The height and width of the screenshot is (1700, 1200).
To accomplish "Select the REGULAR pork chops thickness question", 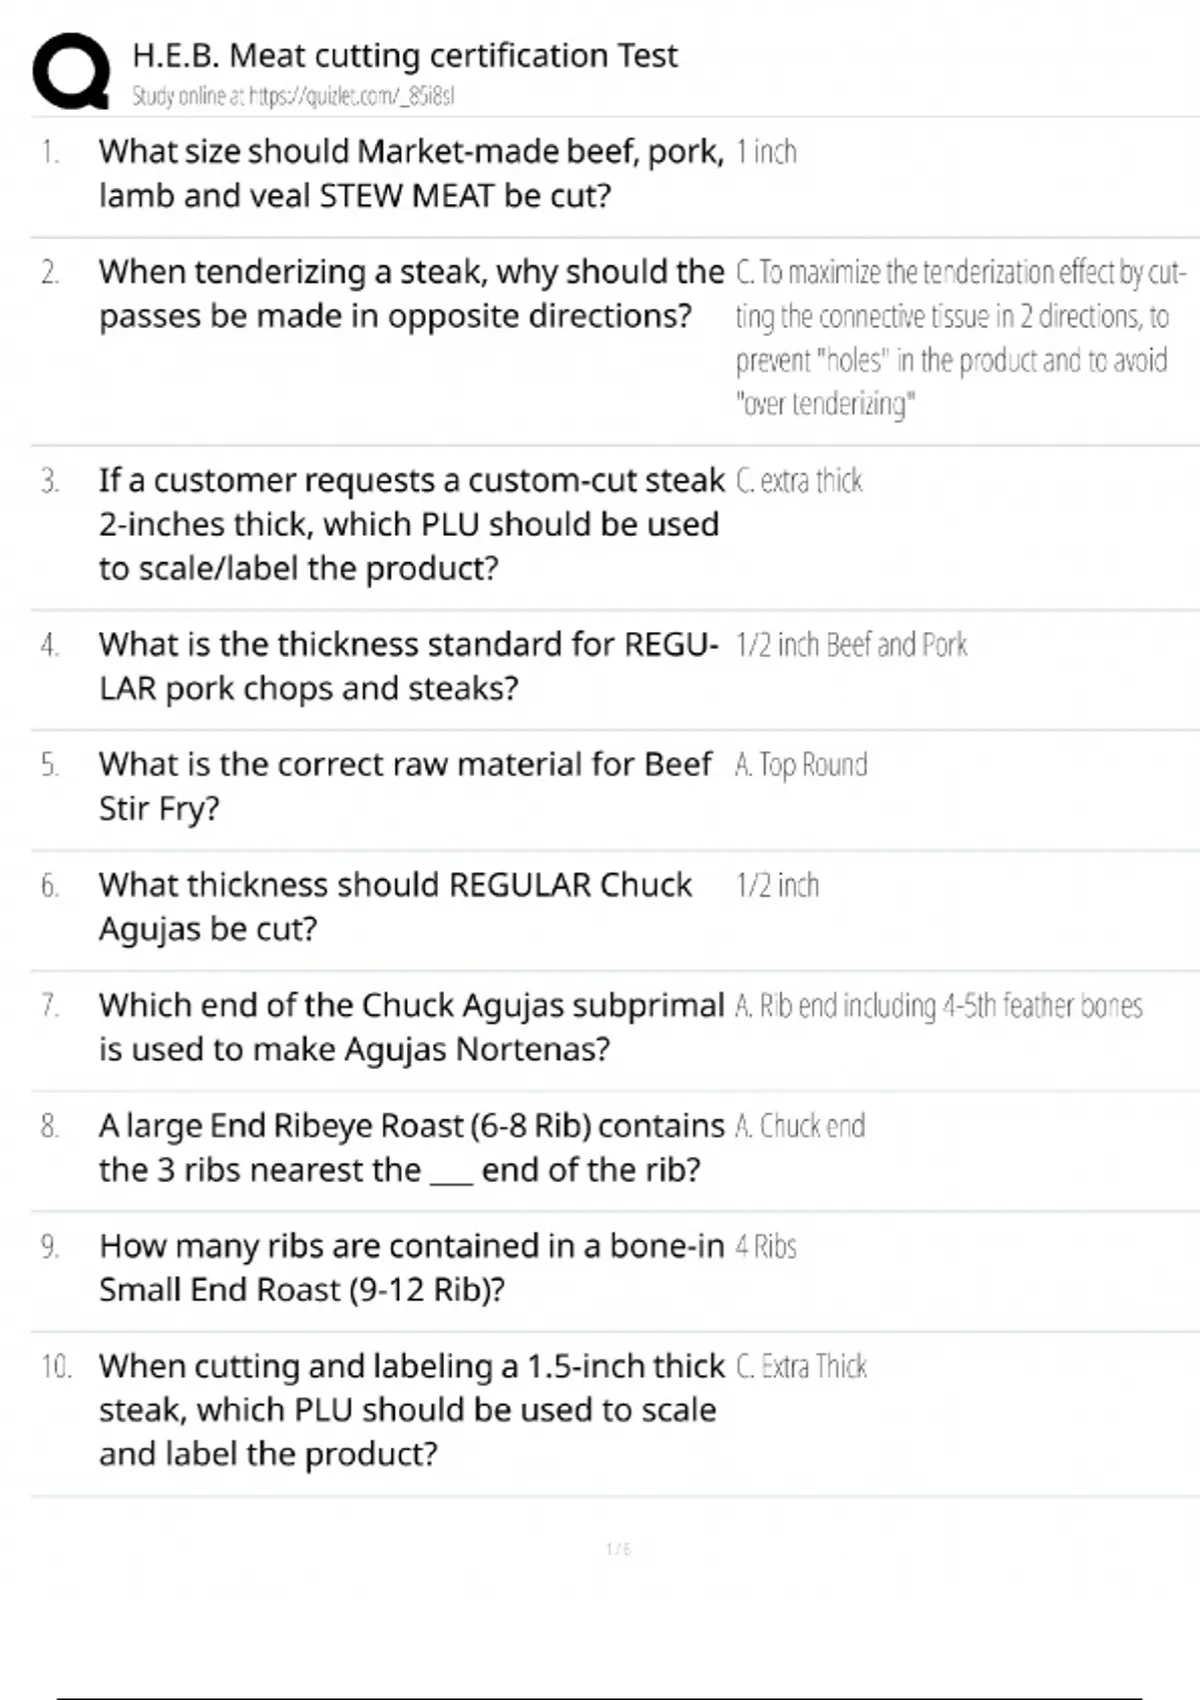I will pyautogui.click(x=408, y=665).
